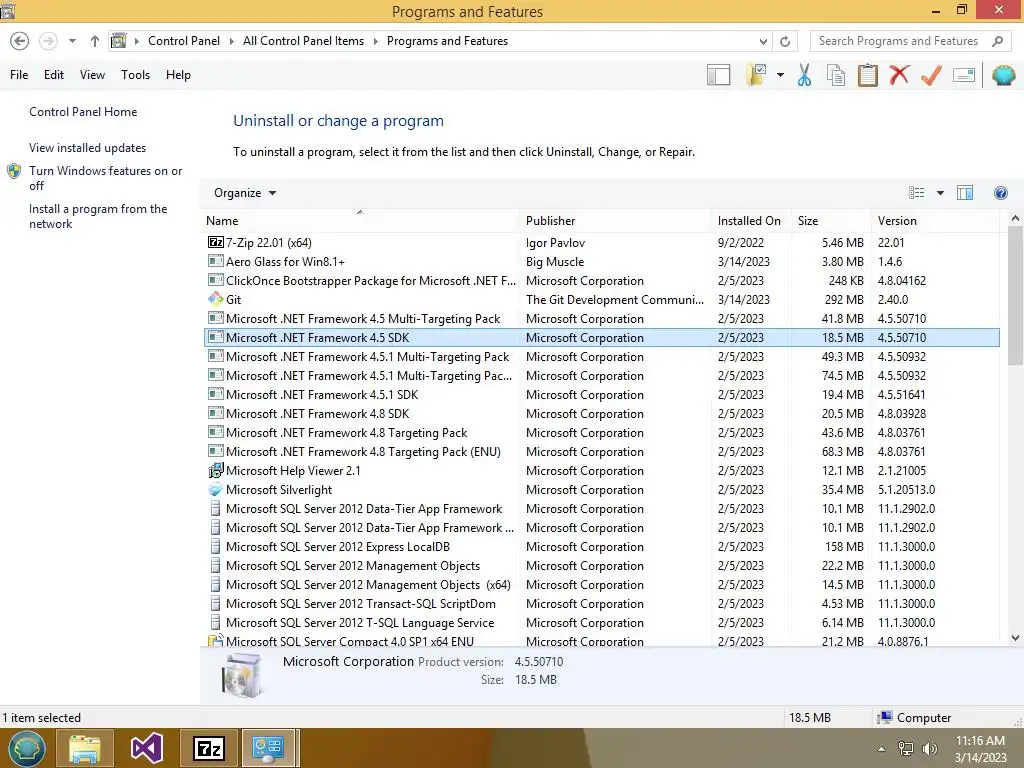Expand the address bar history dropdown
The image size is (1024, 768).
click(763, 41)
